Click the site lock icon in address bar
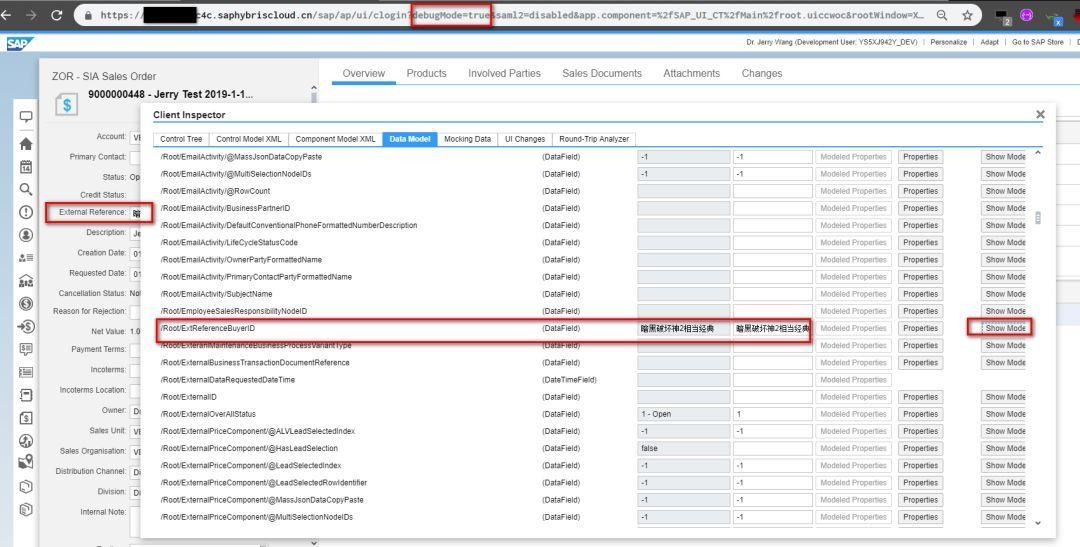Viewport: 1080px width, 547px height. click(x=87, y=15)
